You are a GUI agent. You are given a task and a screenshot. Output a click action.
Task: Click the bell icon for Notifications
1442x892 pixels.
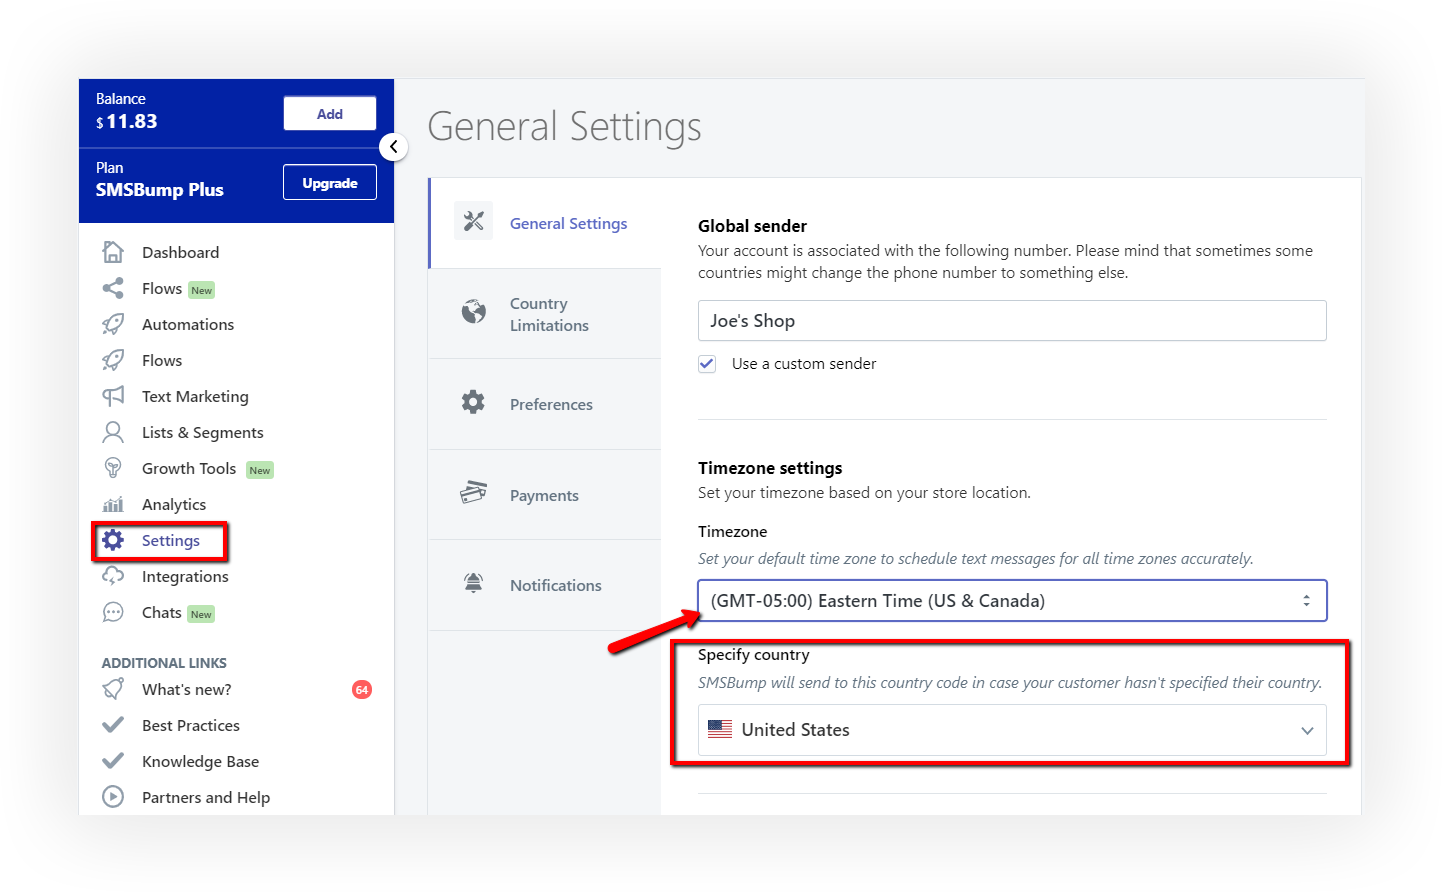coord(474,584)
